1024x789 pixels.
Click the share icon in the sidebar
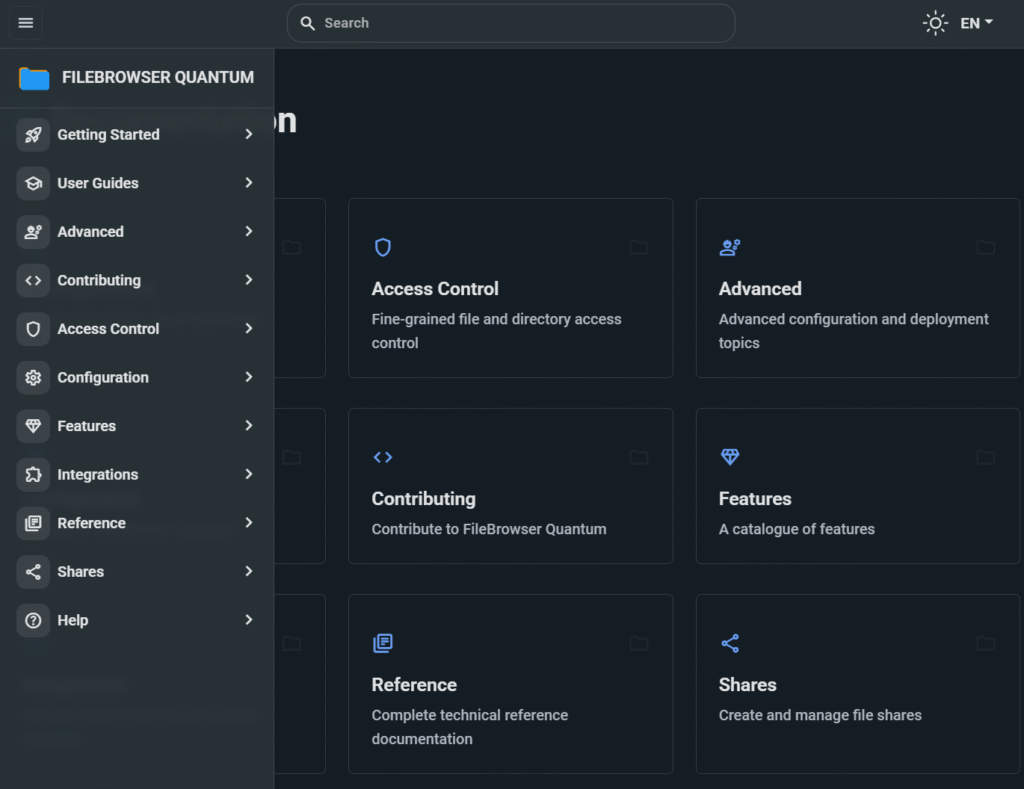[x=33, y=572]
